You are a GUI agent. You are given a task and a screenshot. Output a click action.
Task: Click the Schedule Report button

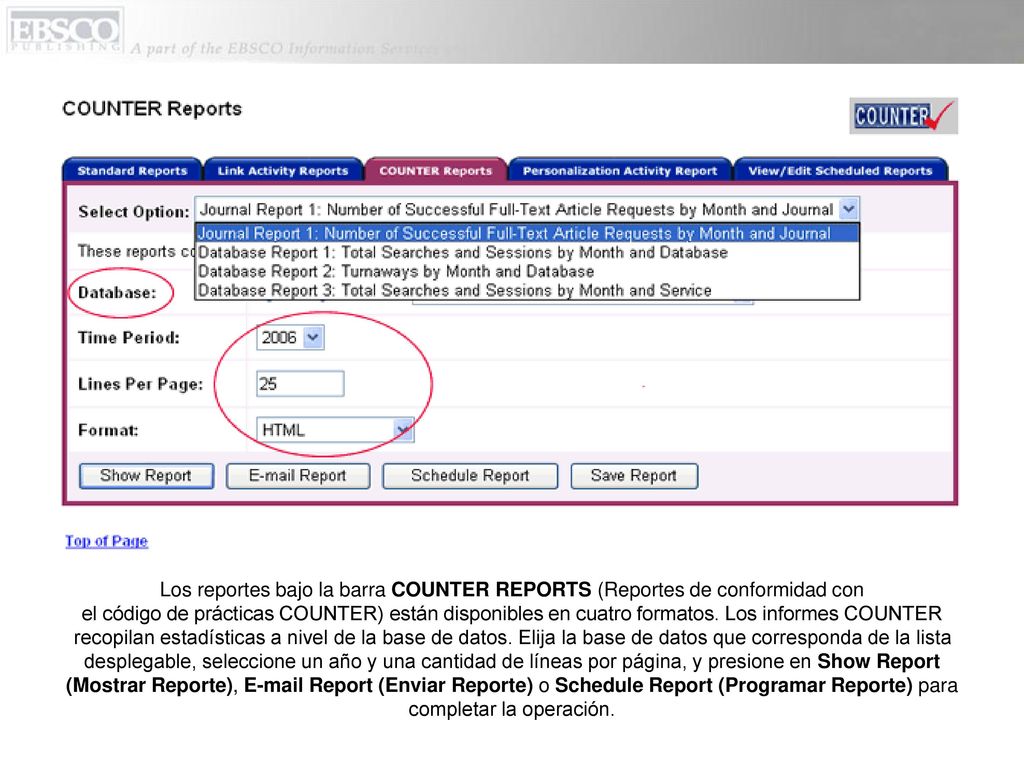click(x=470, y=475)
